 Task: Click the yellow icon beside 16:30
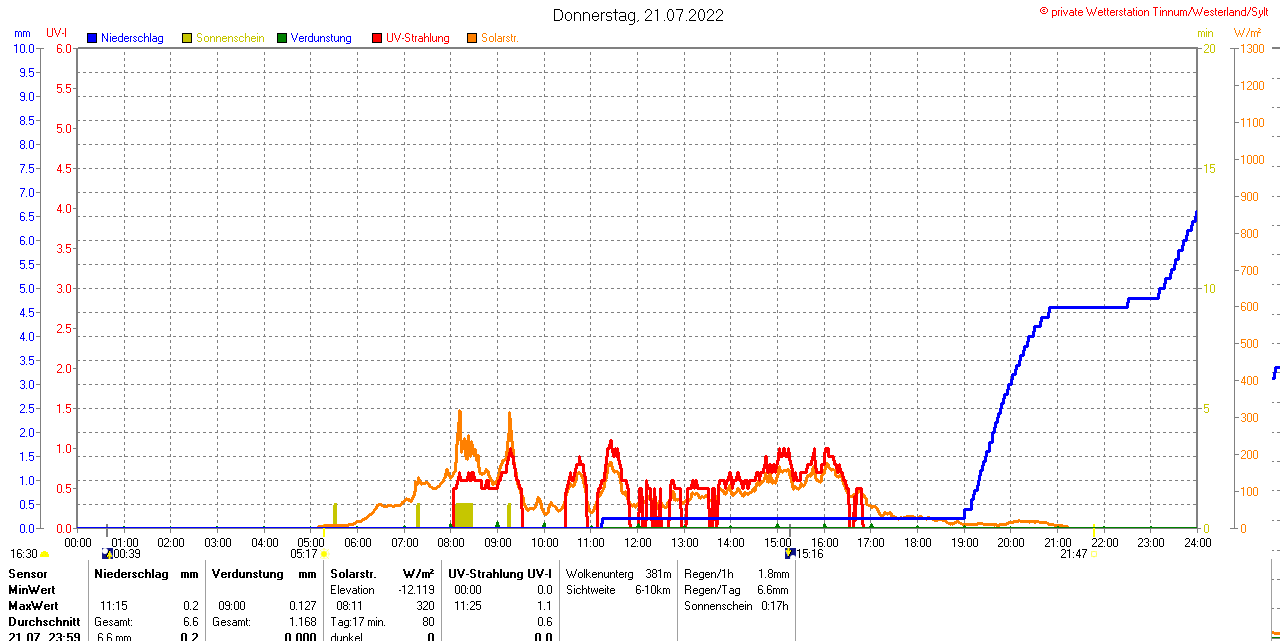45,553
